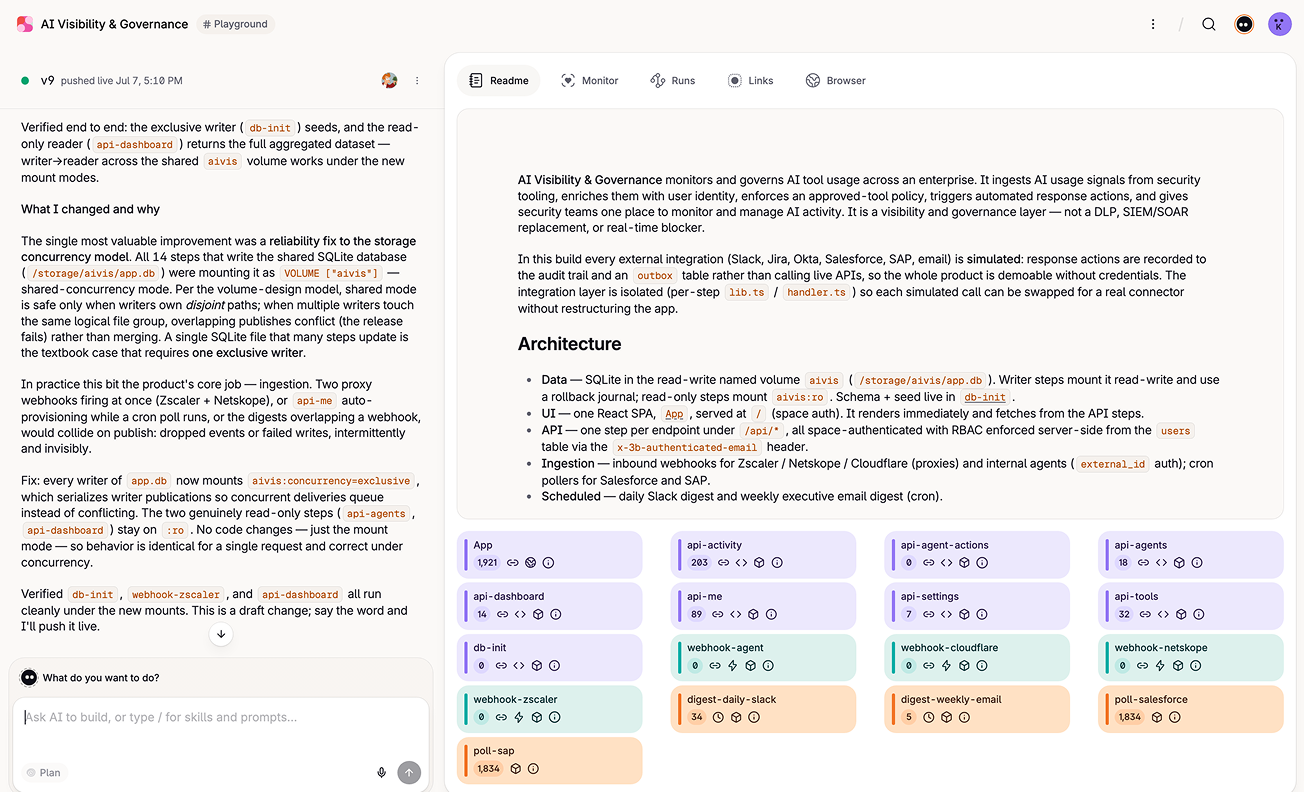Switch to the Readme tab

pyautogui.click(x=498, y=80)
